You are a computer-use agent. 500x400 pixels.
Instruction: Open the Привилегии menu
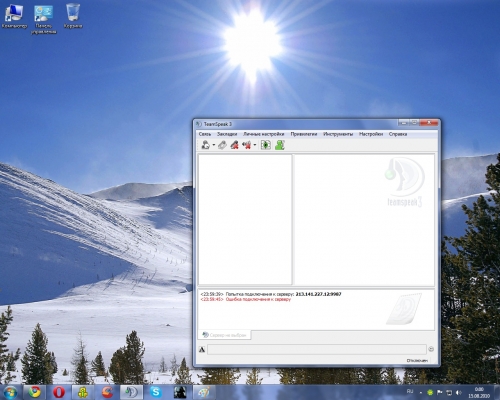tap(304, 134)
